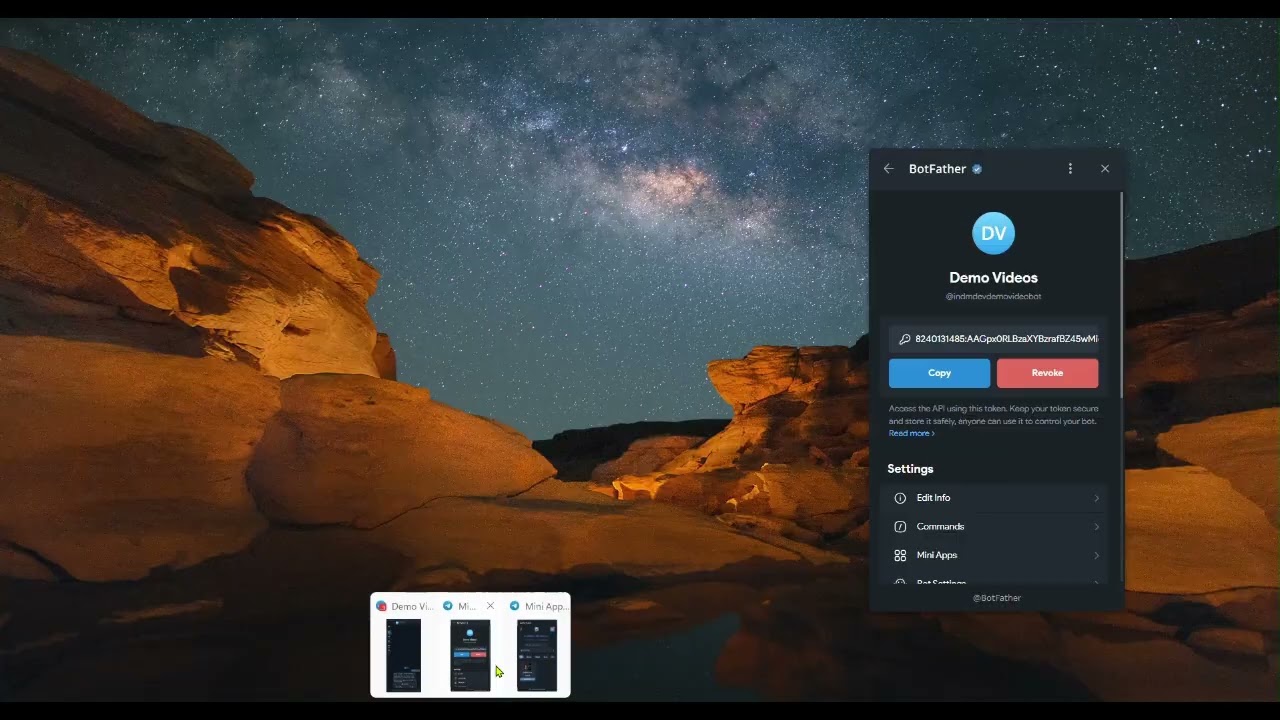Close the Mi... window preview with X

(x=490, y=606)
